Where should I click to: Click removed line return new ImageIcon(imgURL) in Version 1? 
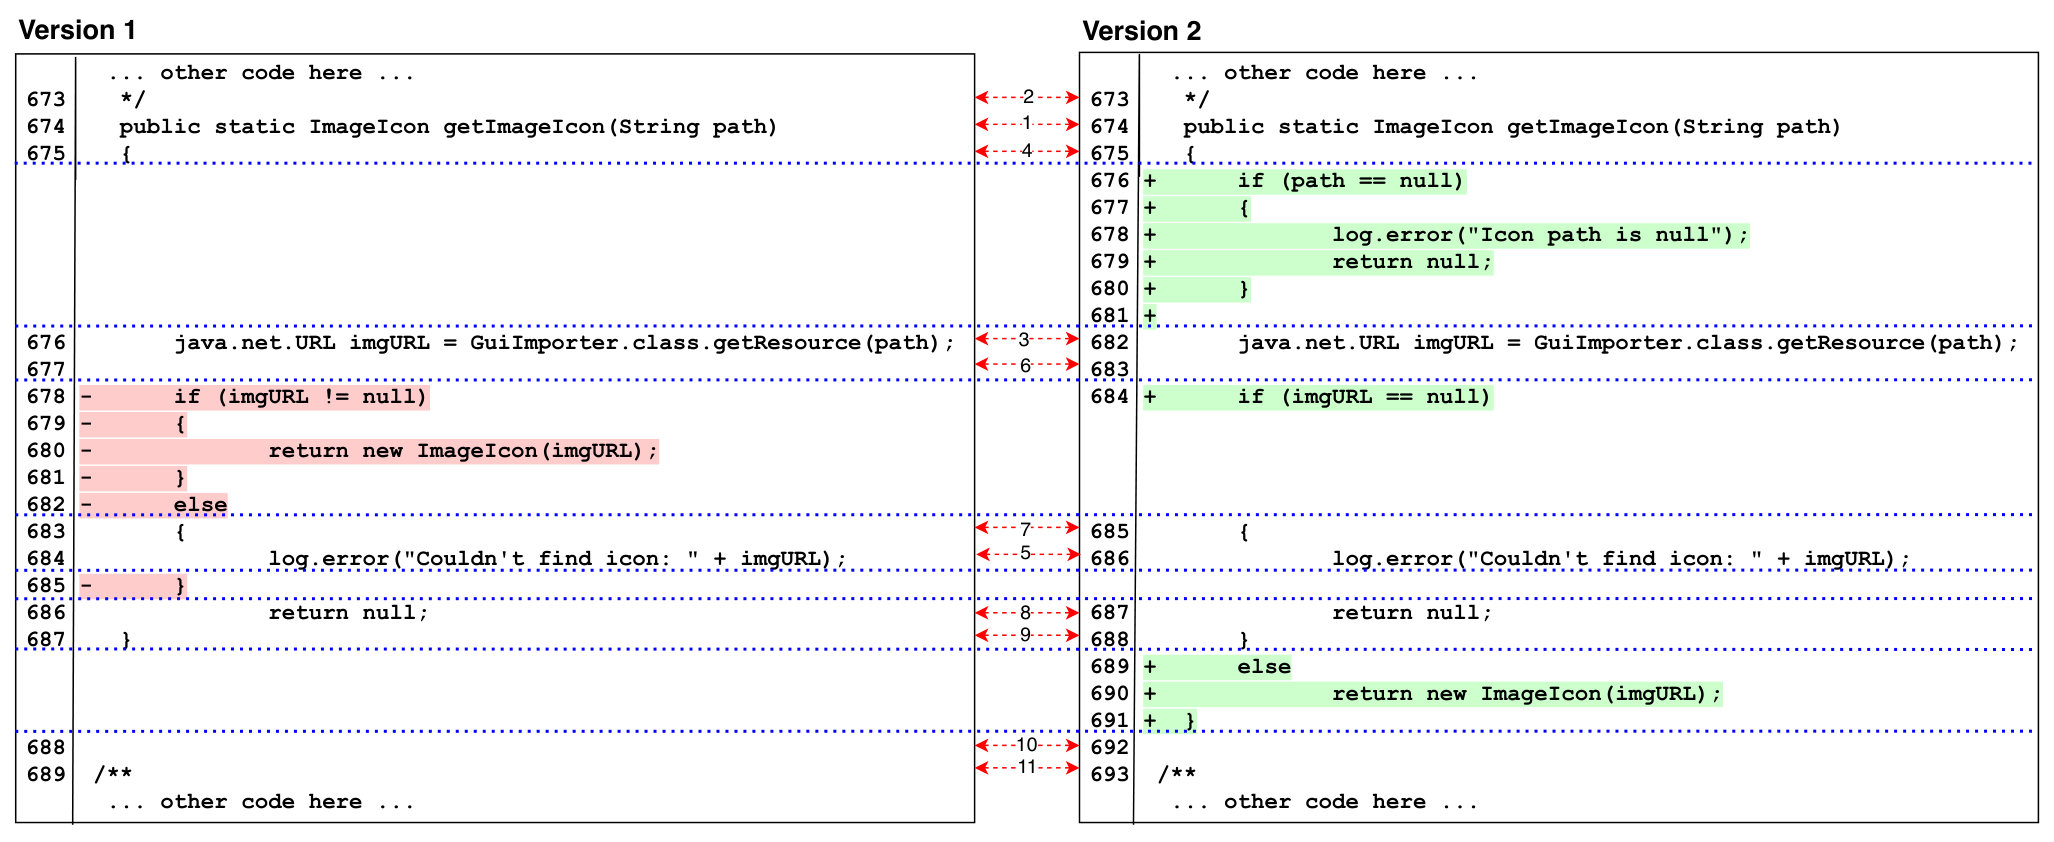(369, 451)
